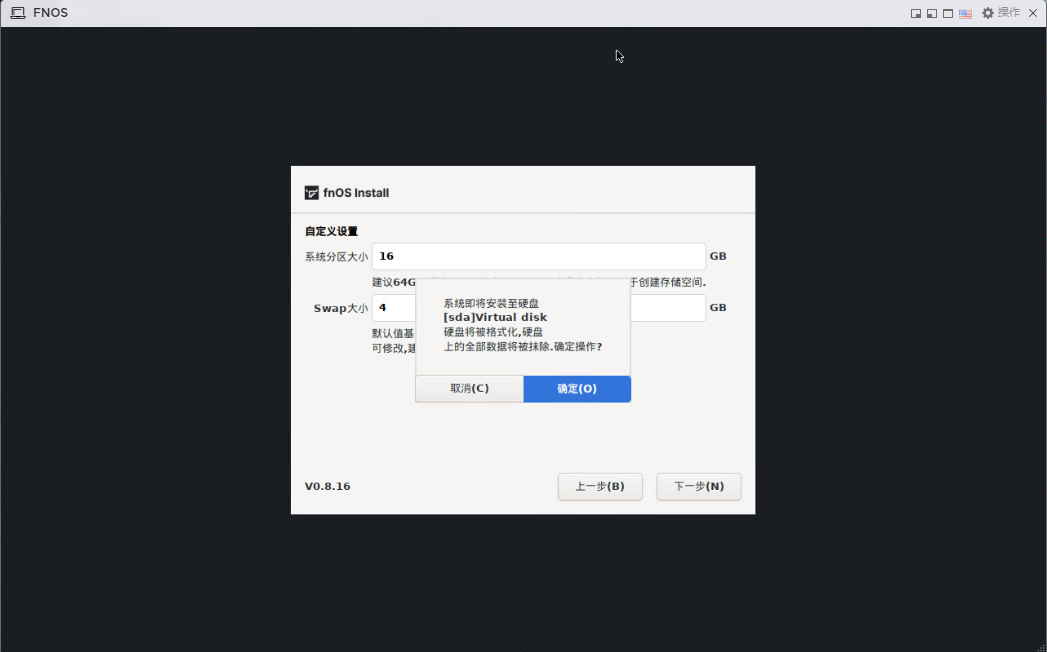1047x652 pixels.
Task: Open the 操作 actions menu
Action: 1009,13
